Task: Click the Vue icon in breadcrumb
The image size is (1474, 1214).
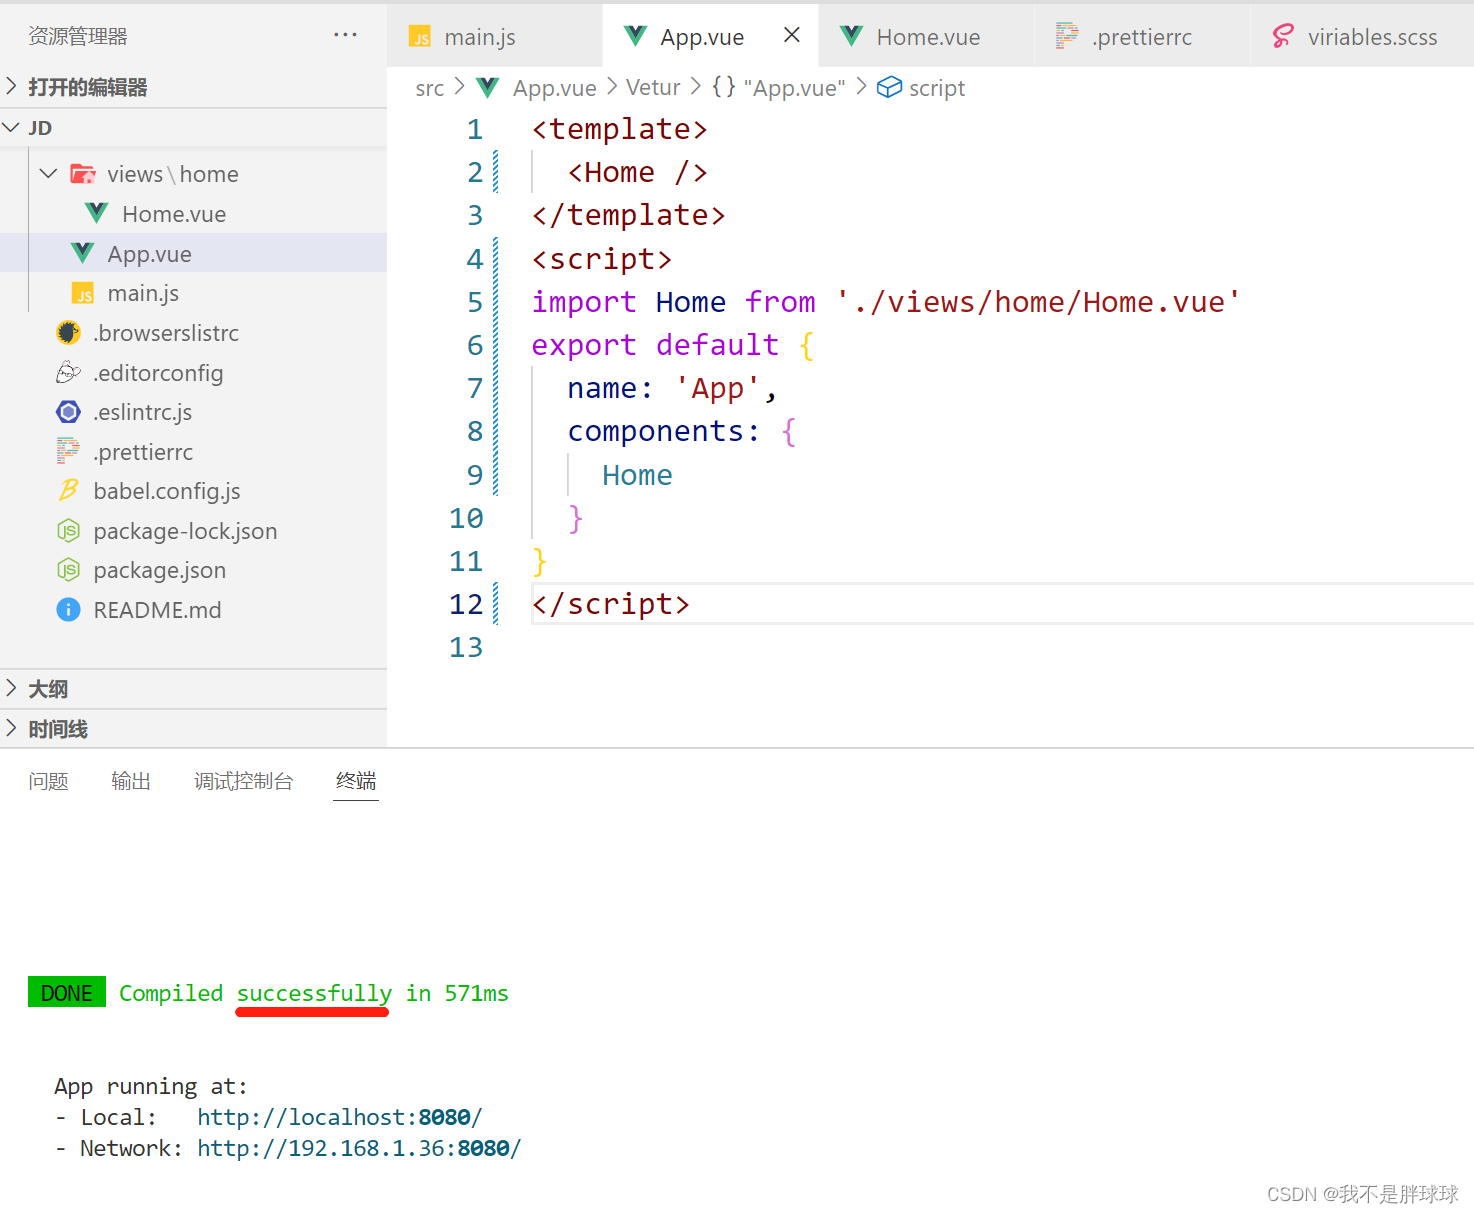Action: [488, 88]
